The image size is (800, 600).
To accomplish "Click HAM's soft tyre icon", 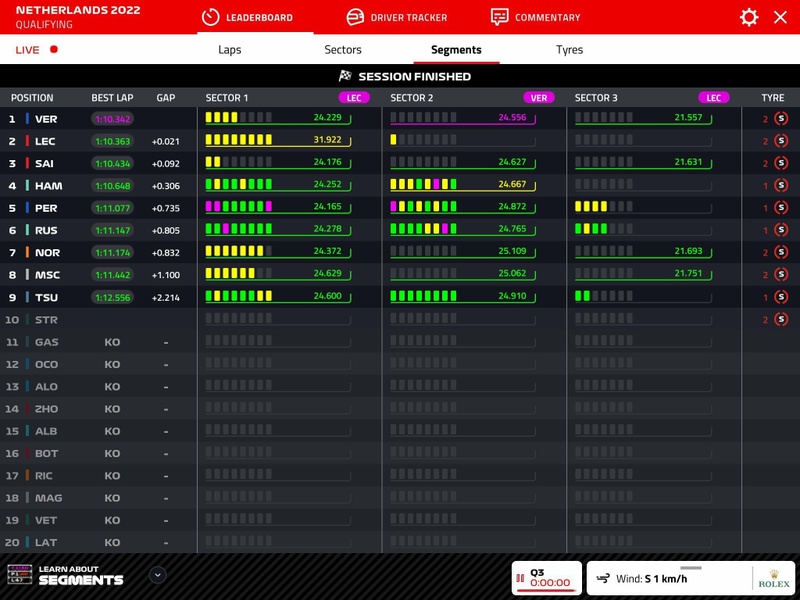I will tap(781, 185).
